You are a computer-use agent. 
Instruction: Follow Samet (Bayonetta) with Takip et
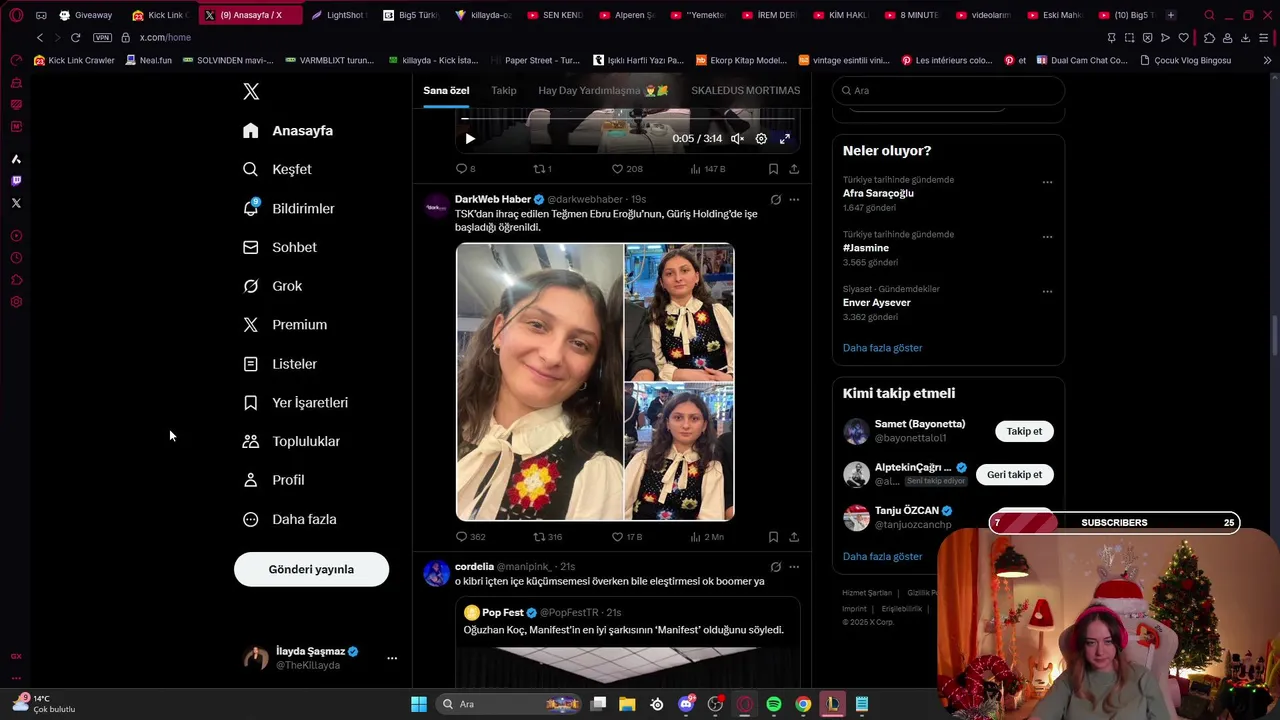click(1024, 431)
